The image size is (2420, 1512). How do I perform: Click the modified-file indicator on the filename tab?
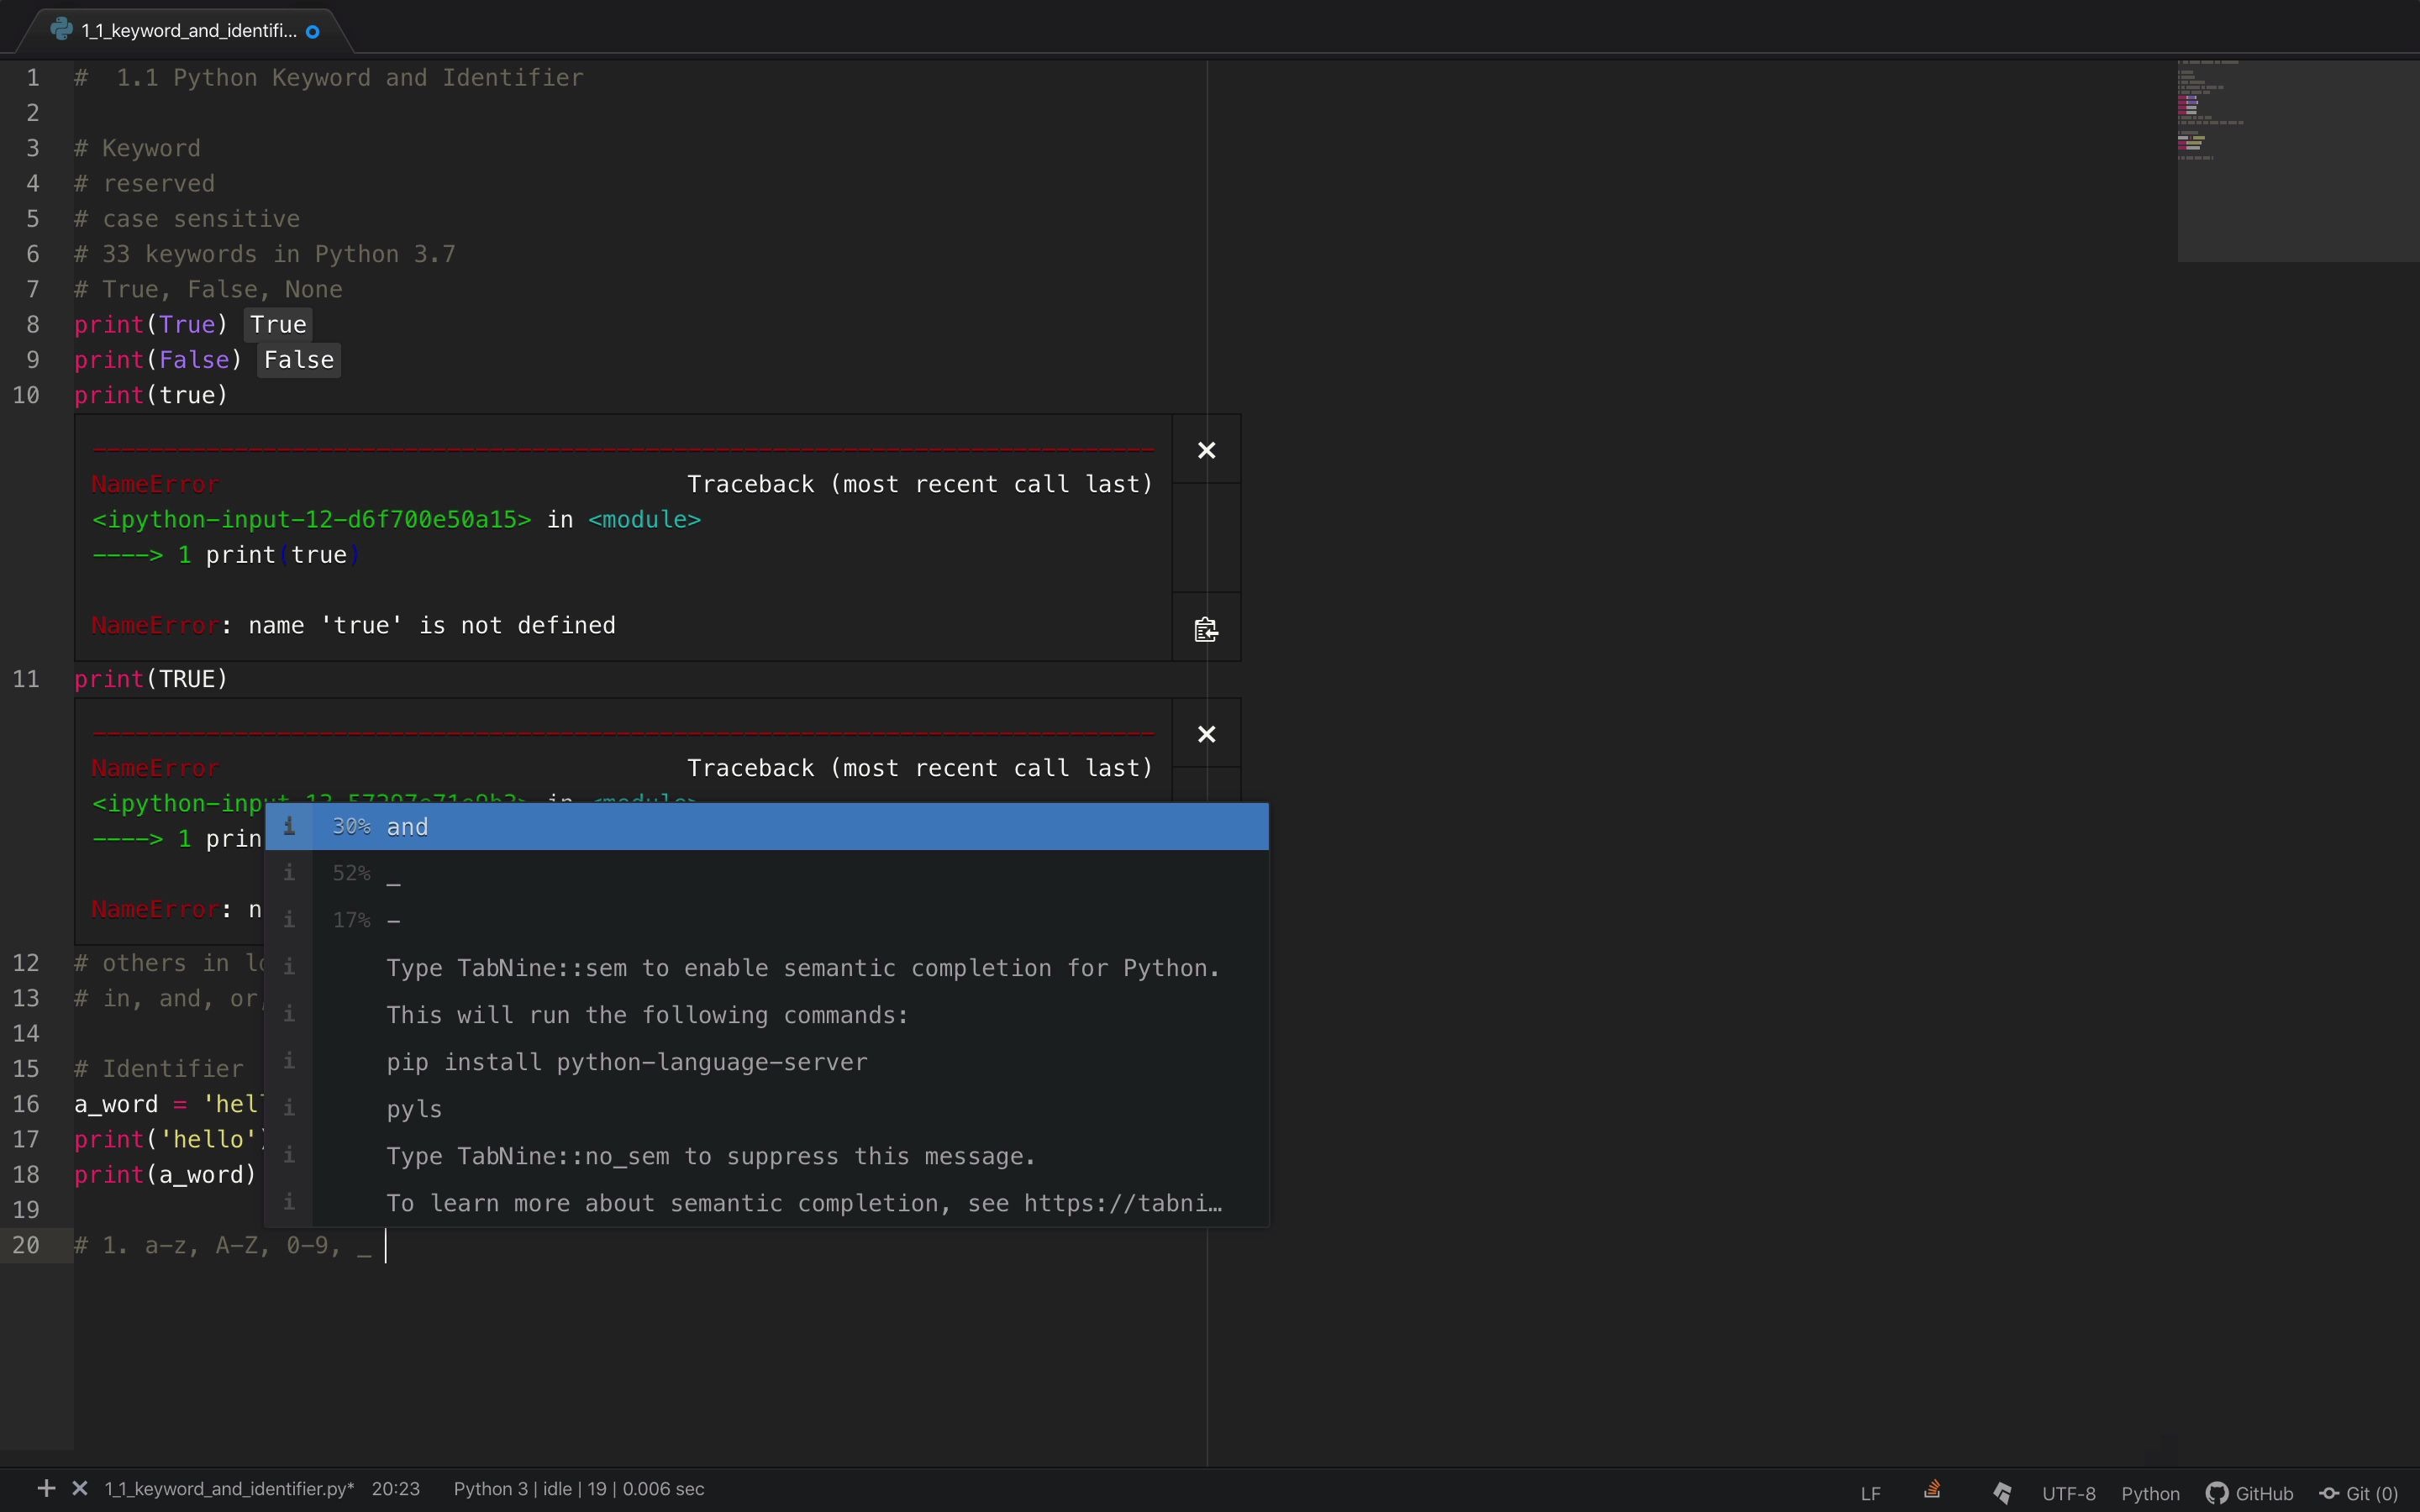(314, 31)
